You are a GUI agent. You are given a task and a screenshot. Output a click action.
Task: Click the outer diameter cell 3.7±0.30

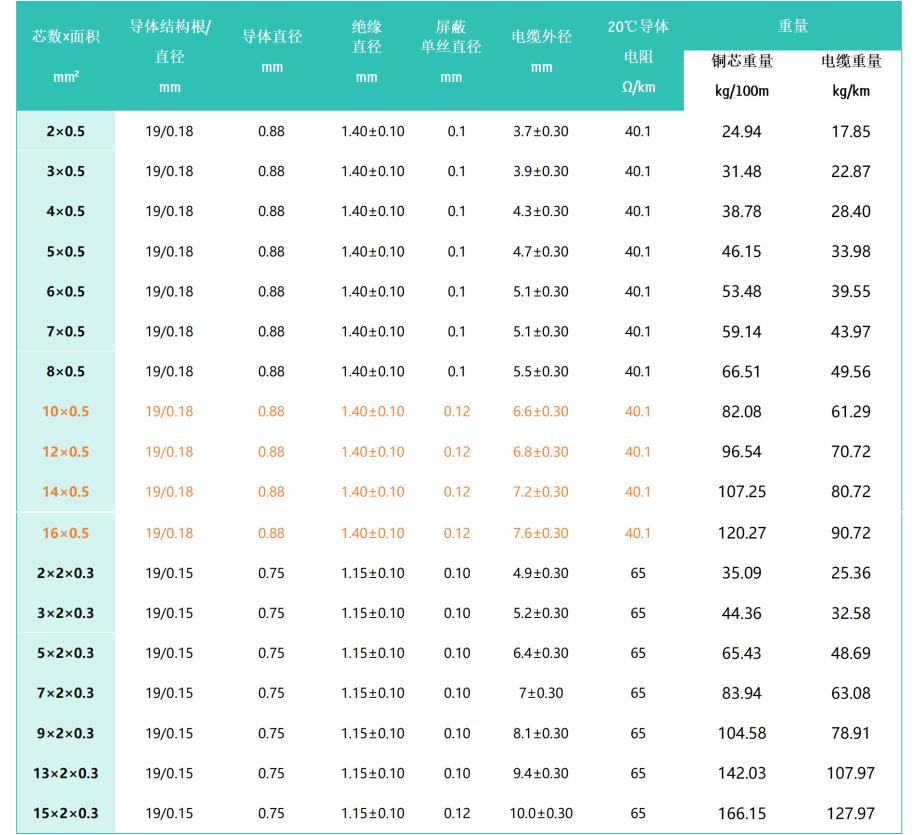pos(541,131)
